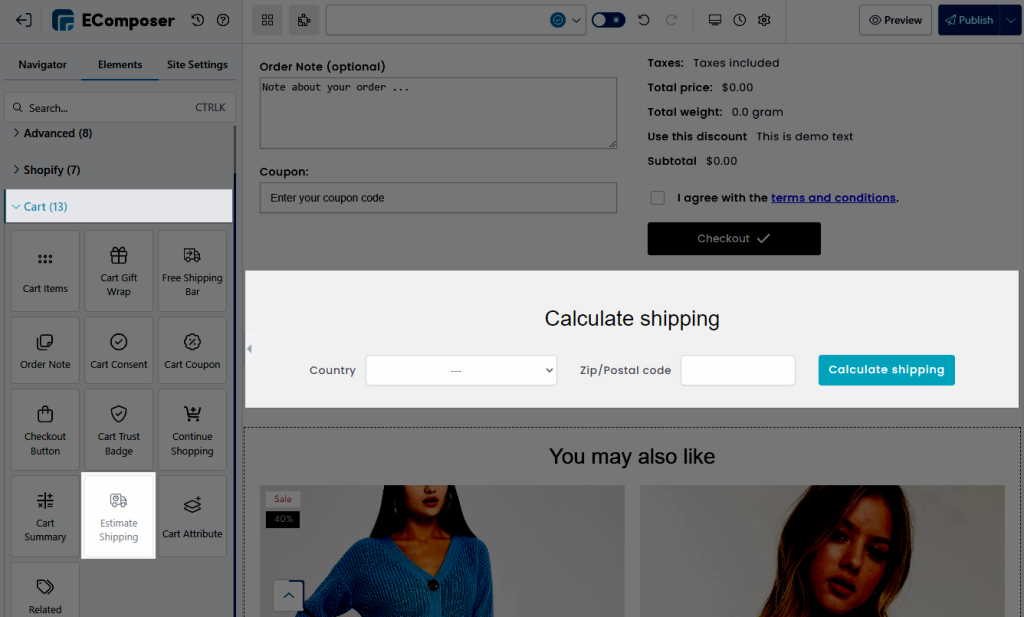Redo the last change
The width and height of the screenshot is (1024, 617).
coord(671,20)
